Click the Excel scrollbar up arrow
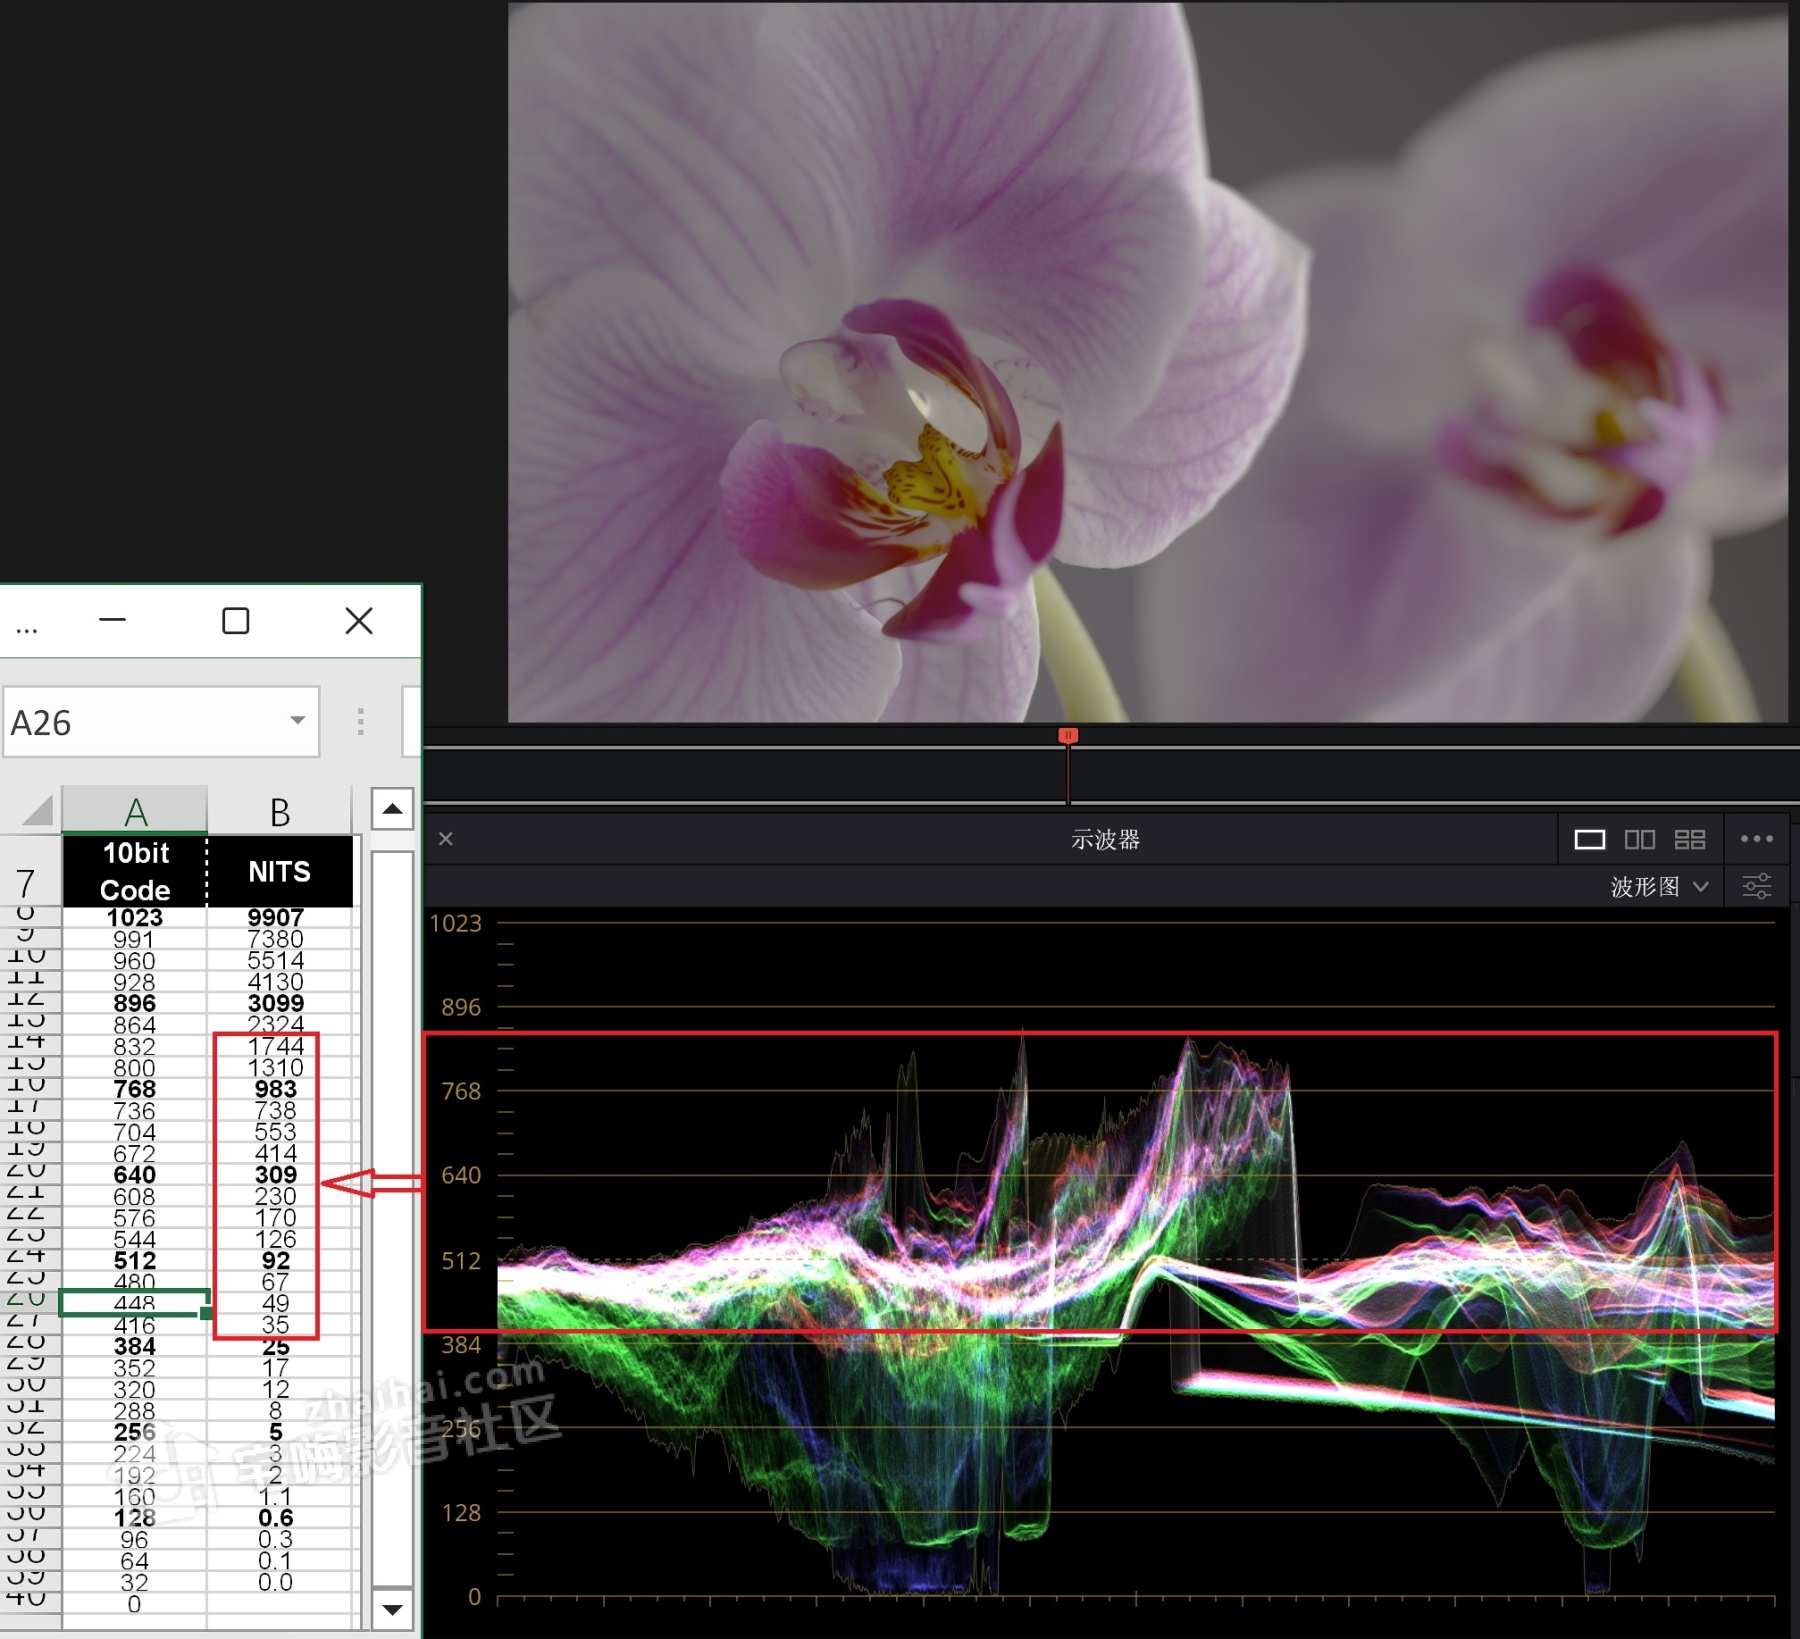The width and height of the screenshot is (1800, 1639). [393, 809]
